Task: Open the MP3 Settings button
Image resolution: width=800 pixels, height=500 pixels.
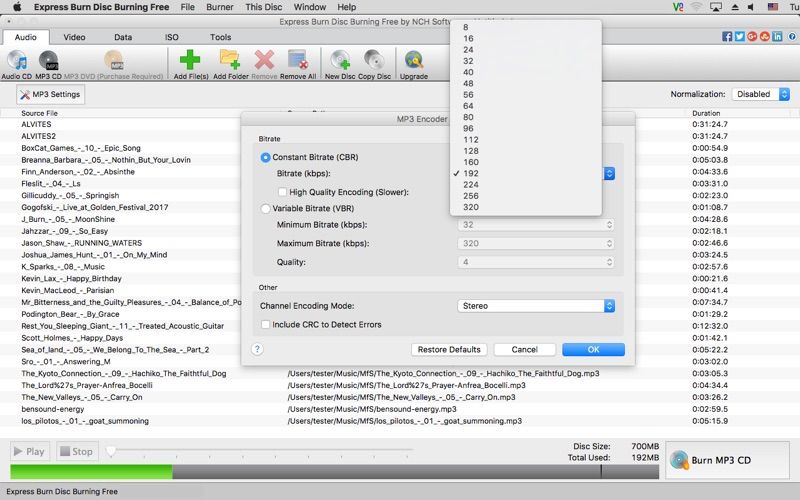Action: [x=51, y=94]
